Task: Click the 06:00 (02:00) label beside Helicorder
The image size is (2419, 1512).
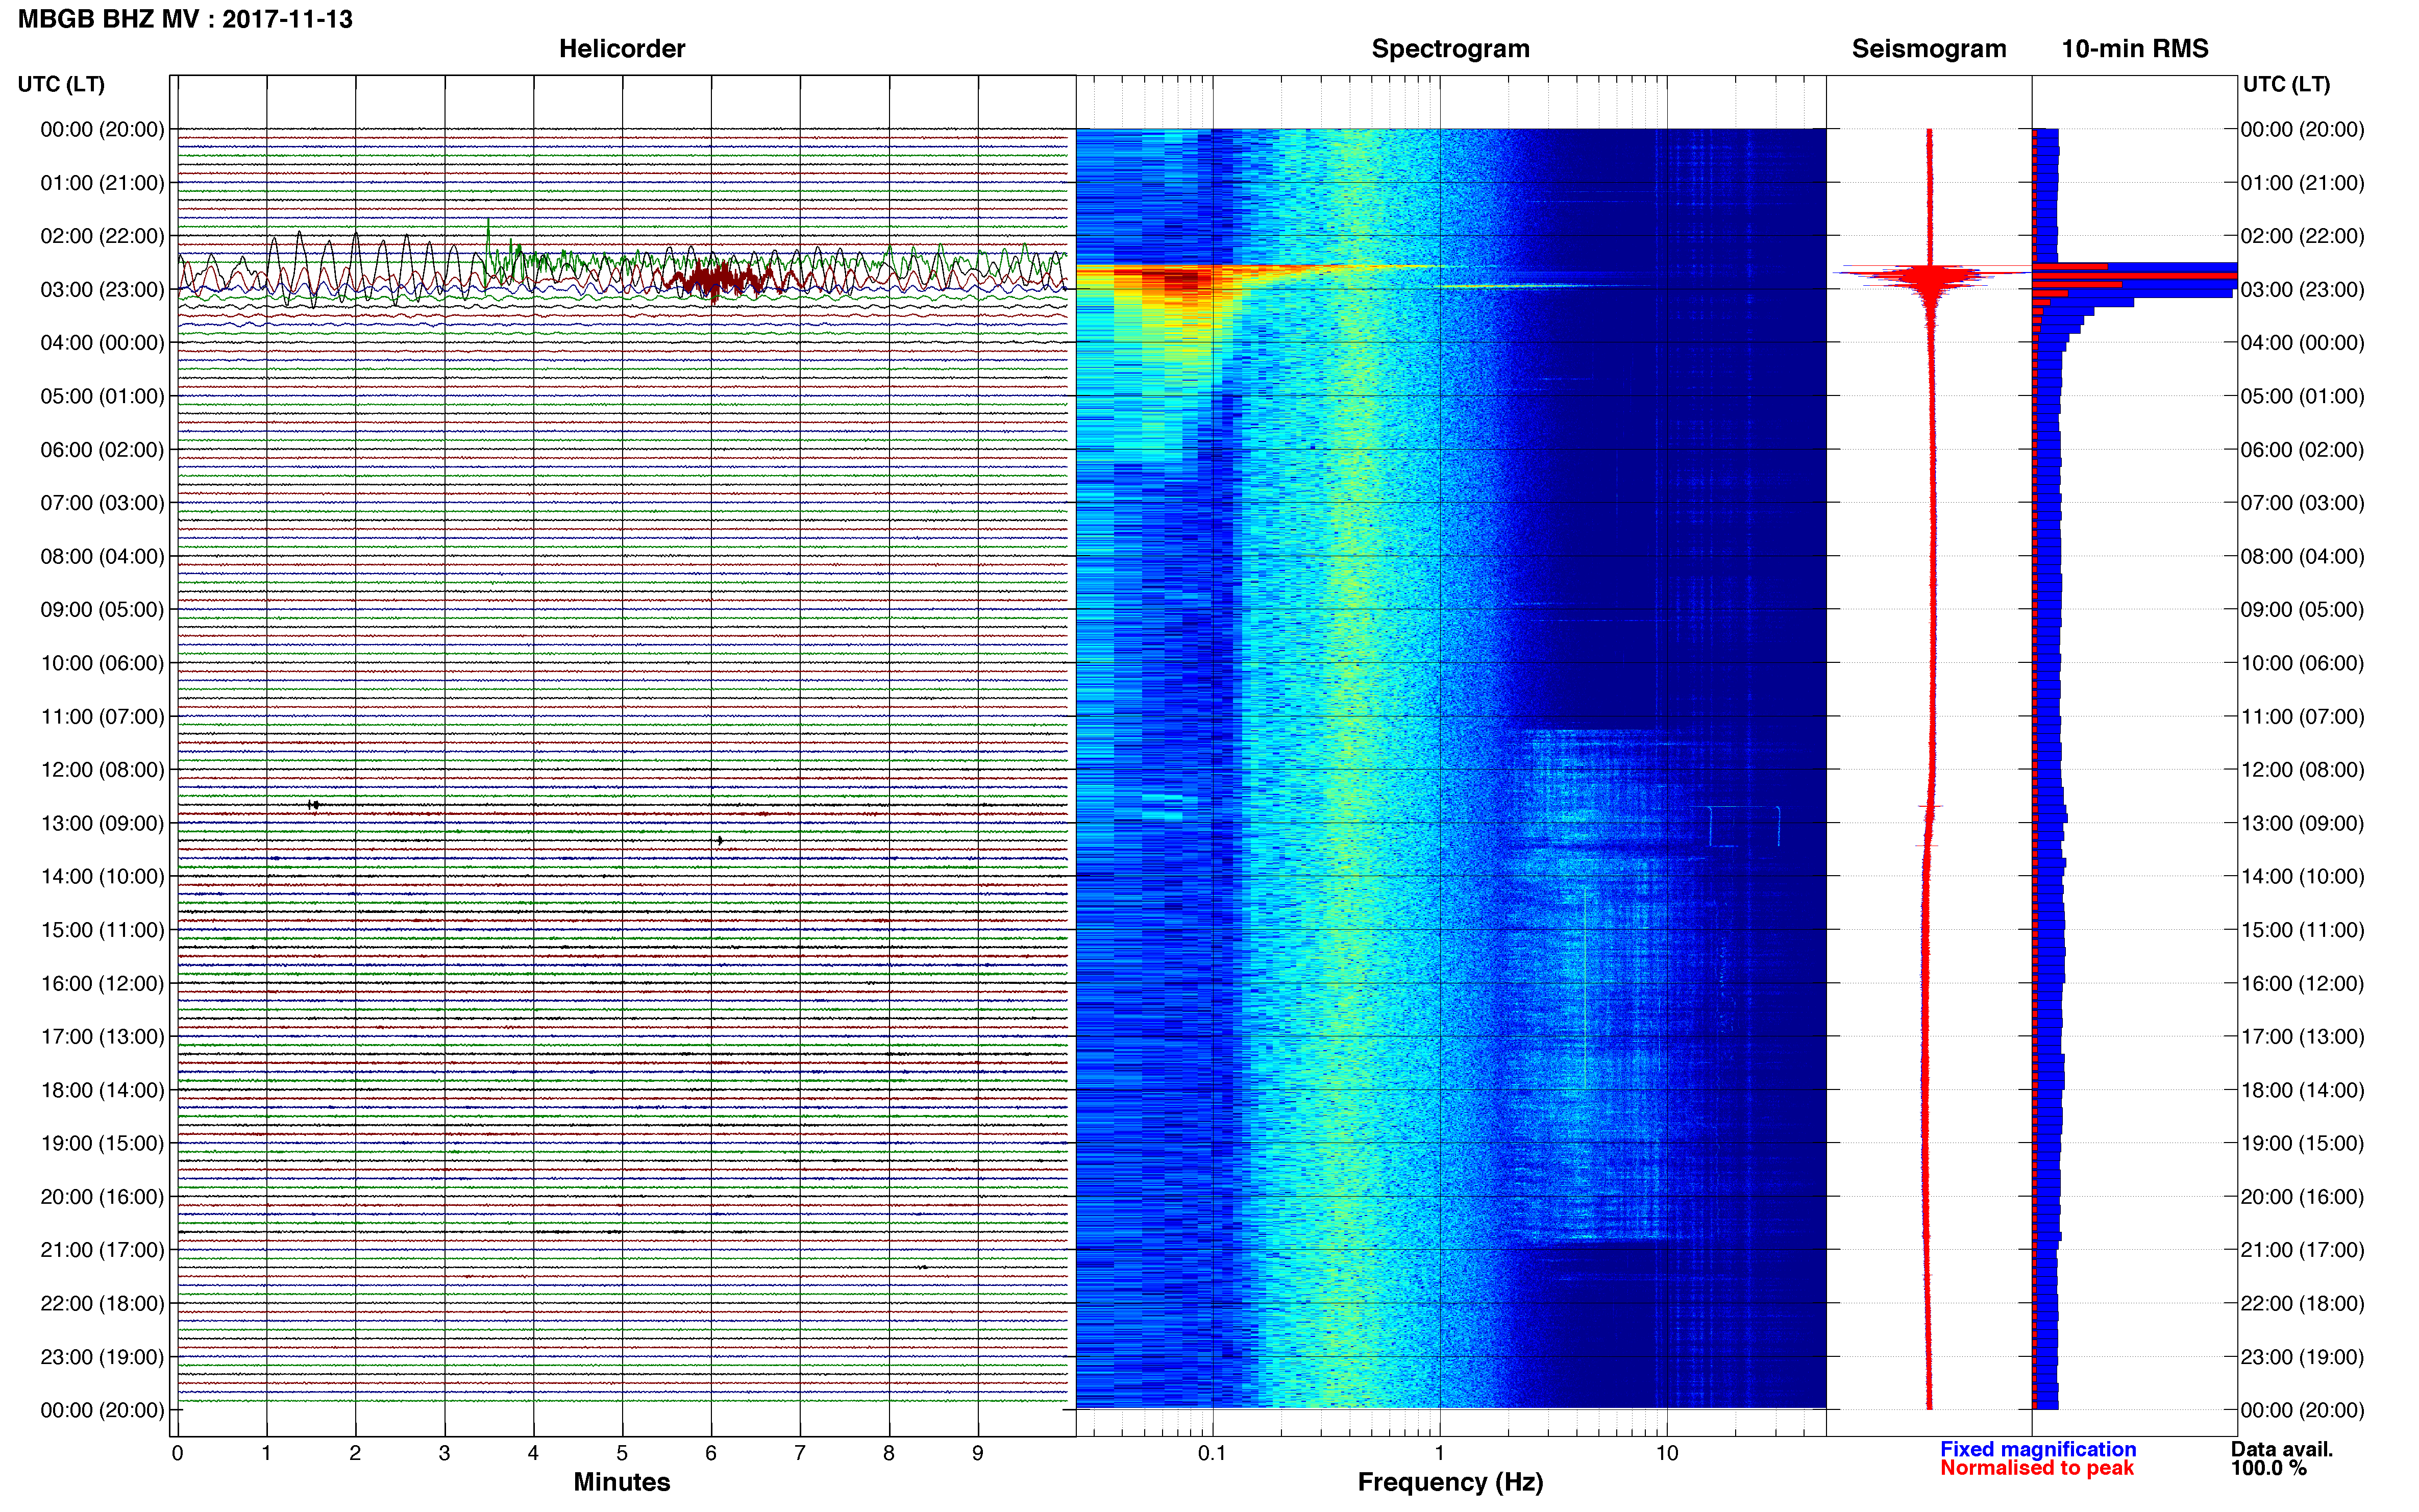Action: (102, 450)
